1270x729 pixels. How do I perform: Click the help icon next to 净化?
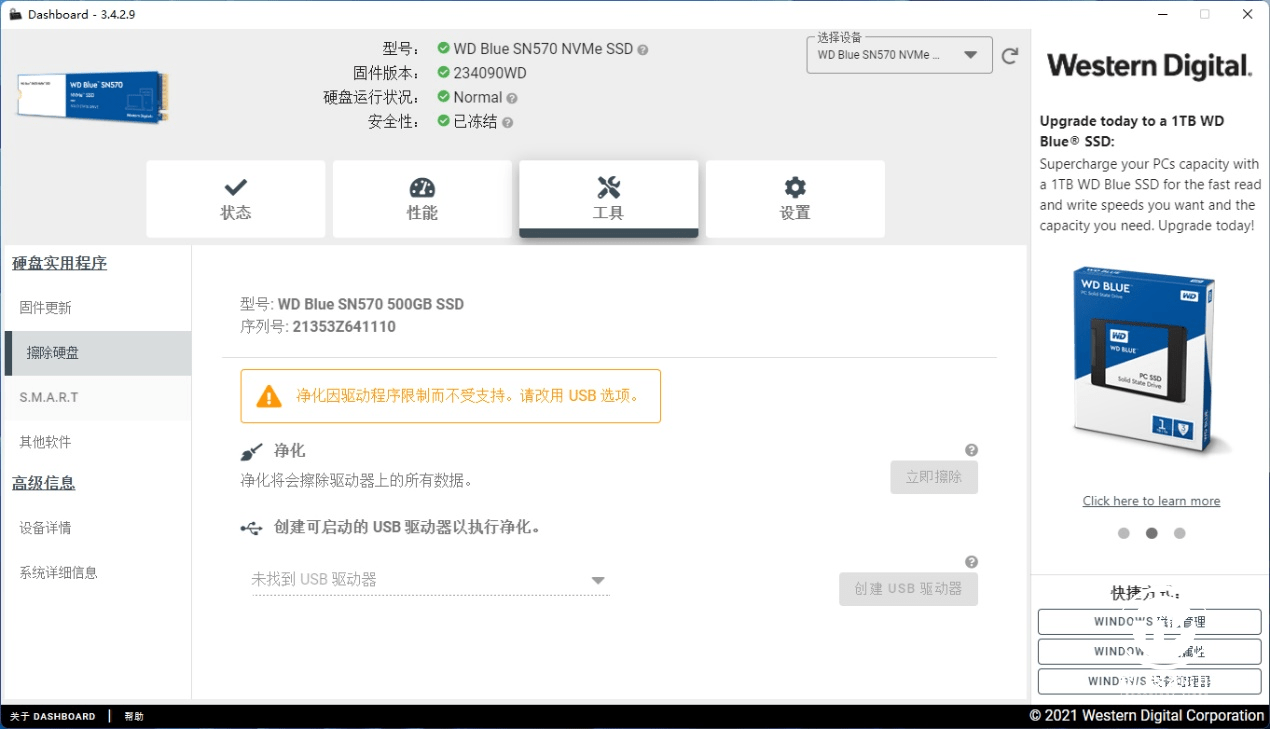pyautogui.click(x=971, y=450)
